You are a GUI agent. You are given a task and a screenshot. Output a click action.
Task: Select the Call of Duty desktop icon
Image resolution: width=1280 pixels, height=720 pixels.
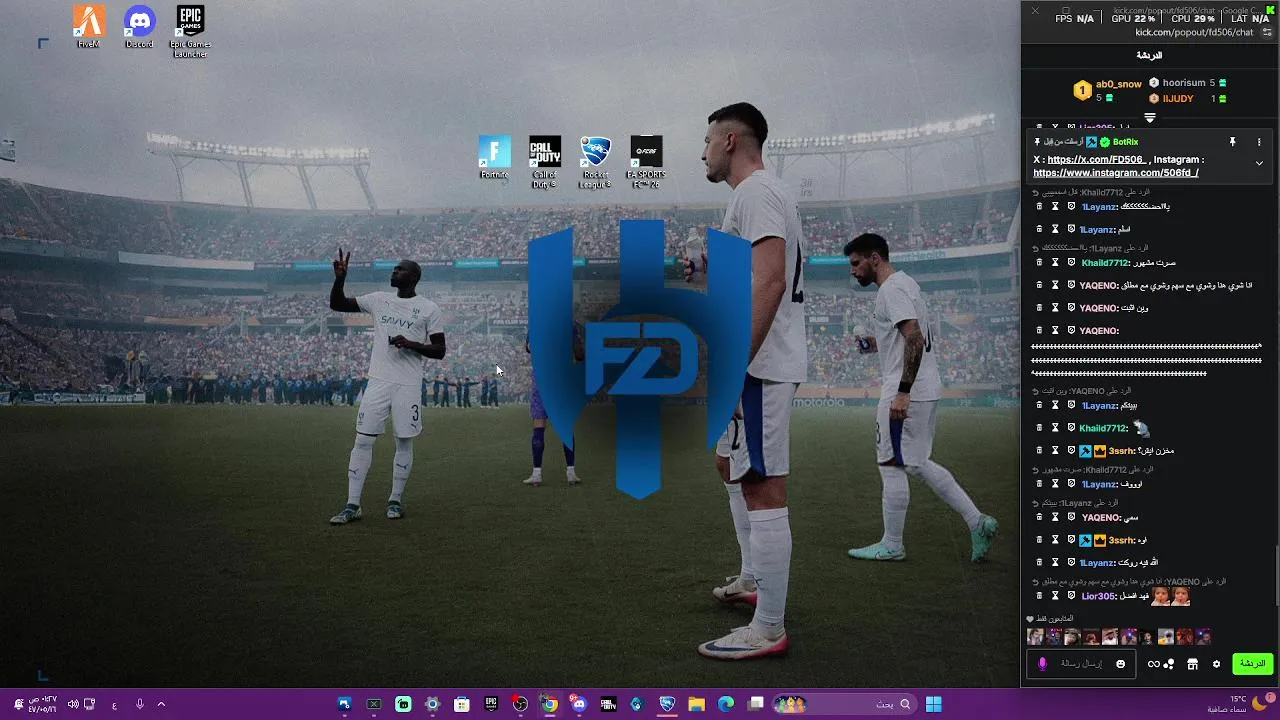[545, 163]
